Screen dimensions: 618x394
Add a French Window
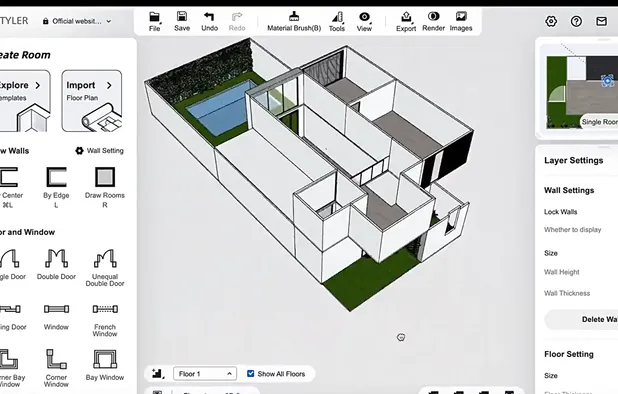click(x=105, y=320)
